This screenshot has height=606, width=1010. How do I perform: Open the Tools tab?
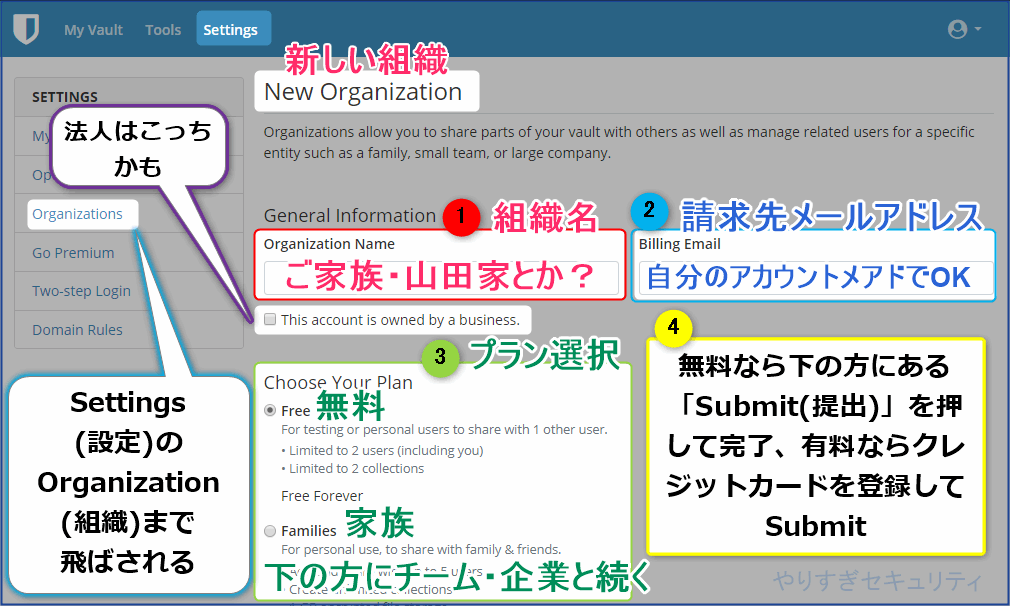point(163,30)
